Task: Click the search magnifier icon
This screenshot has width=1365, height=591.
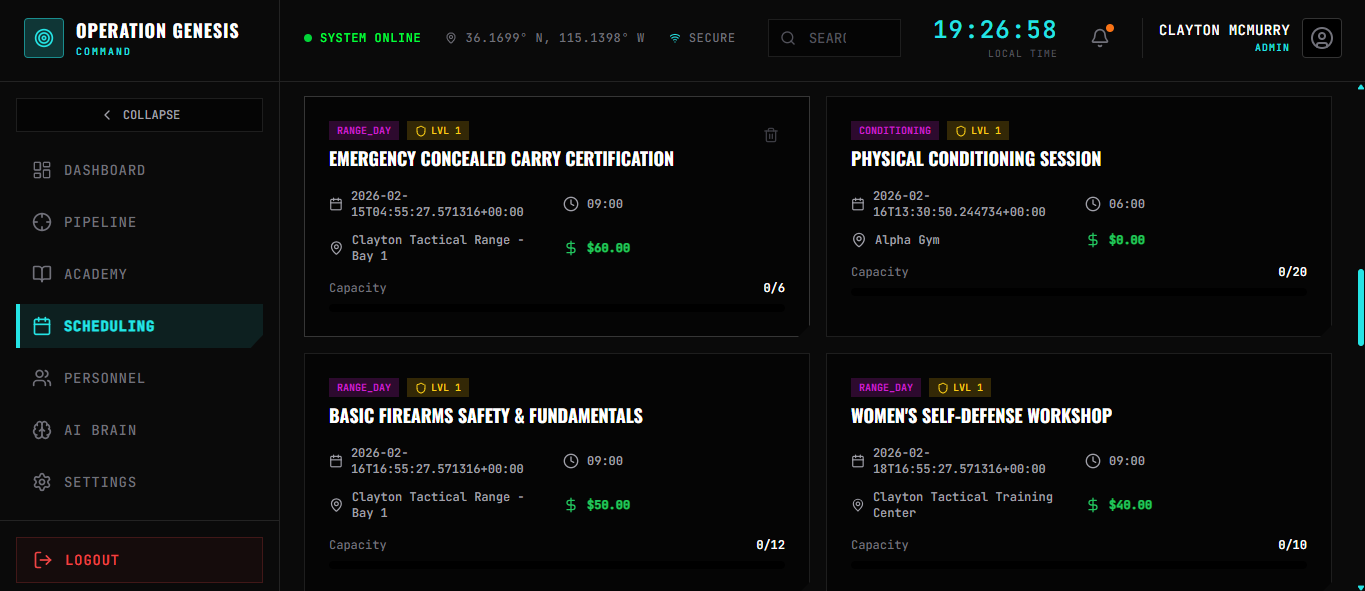Action: [788, 38]
